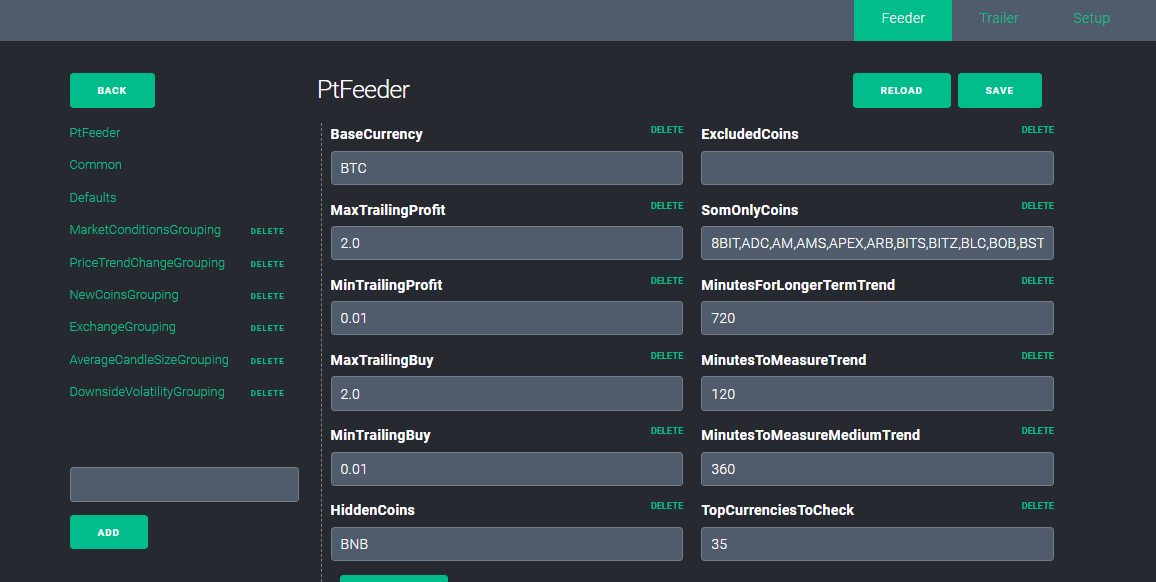1156x582 pixels.
Task: Delete the ExcludedCoins setting
Action: [1037, 130]
